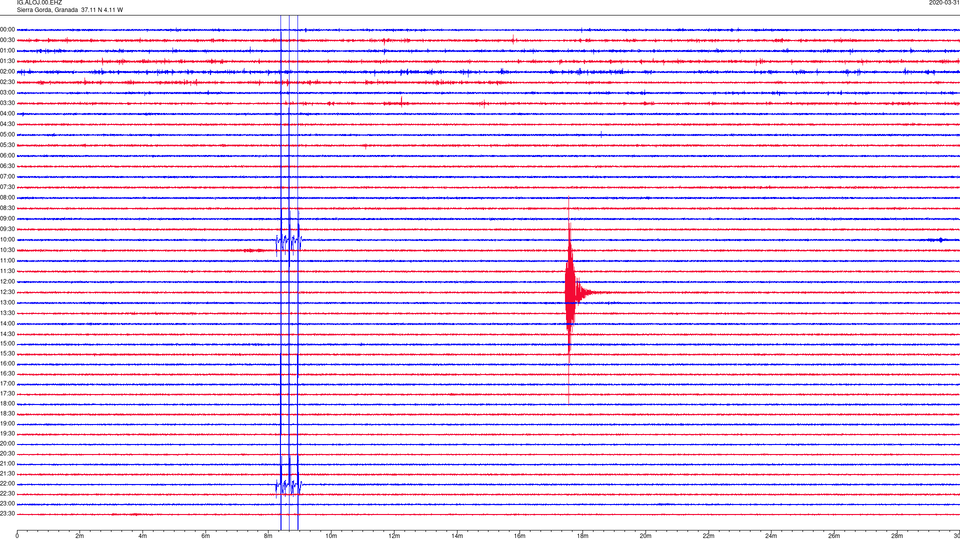Select the 16:00 trace time label

[x=7, y=364]
